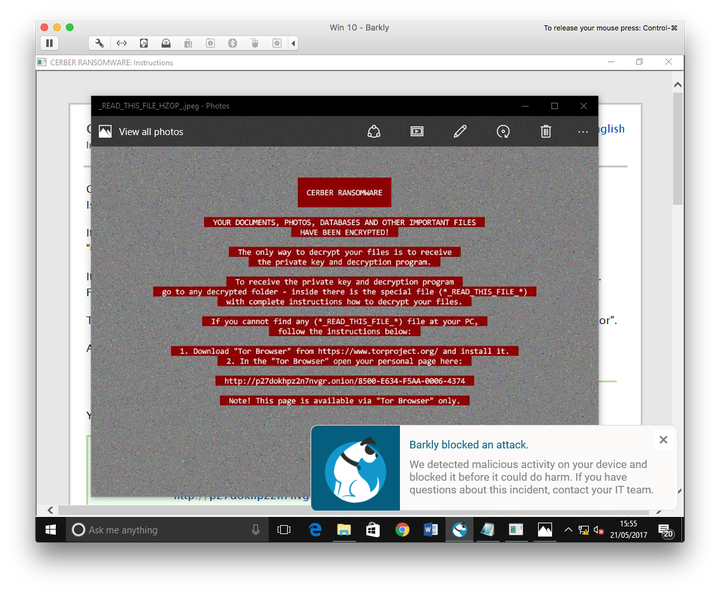Screen dimensions: 720x593
Task: Minimize the Photos window
Action: (x=525, y=106)
